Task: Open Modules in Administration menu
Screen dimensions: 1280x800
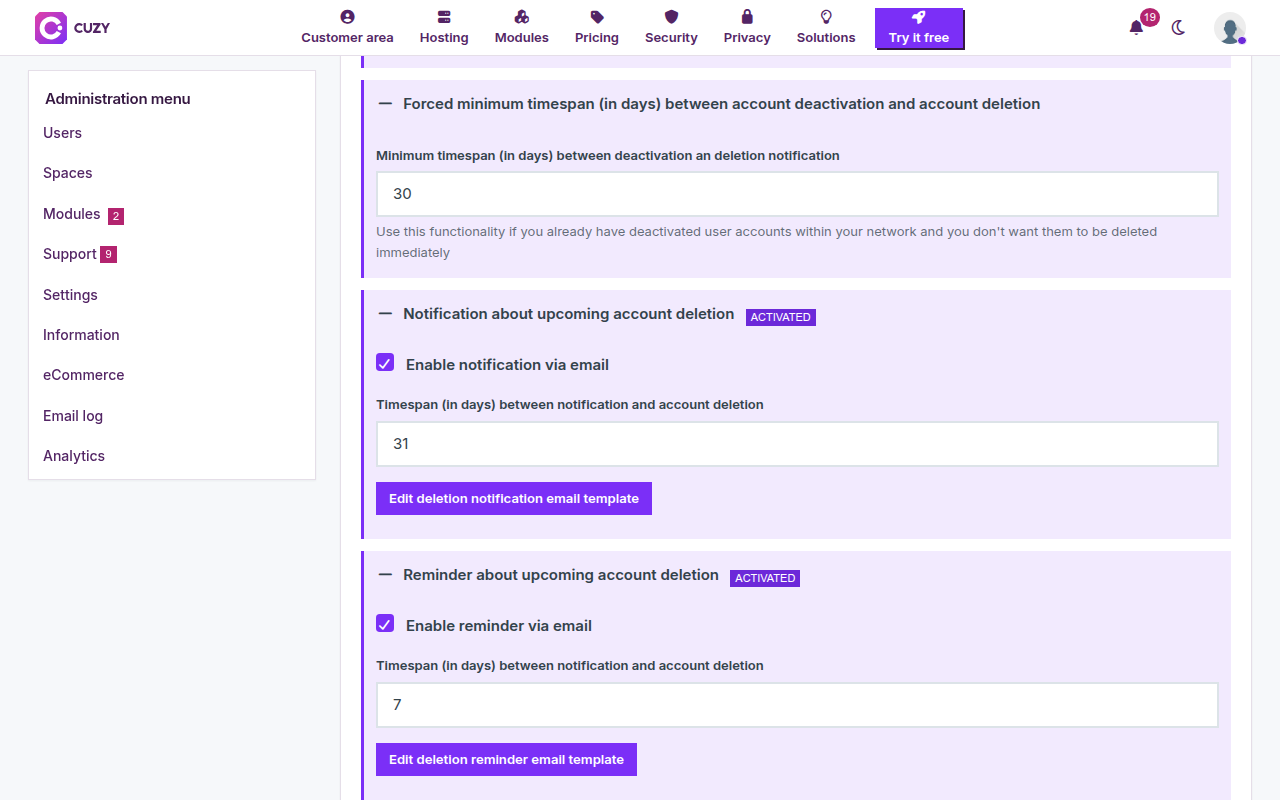Action: [x=72, y=214]
